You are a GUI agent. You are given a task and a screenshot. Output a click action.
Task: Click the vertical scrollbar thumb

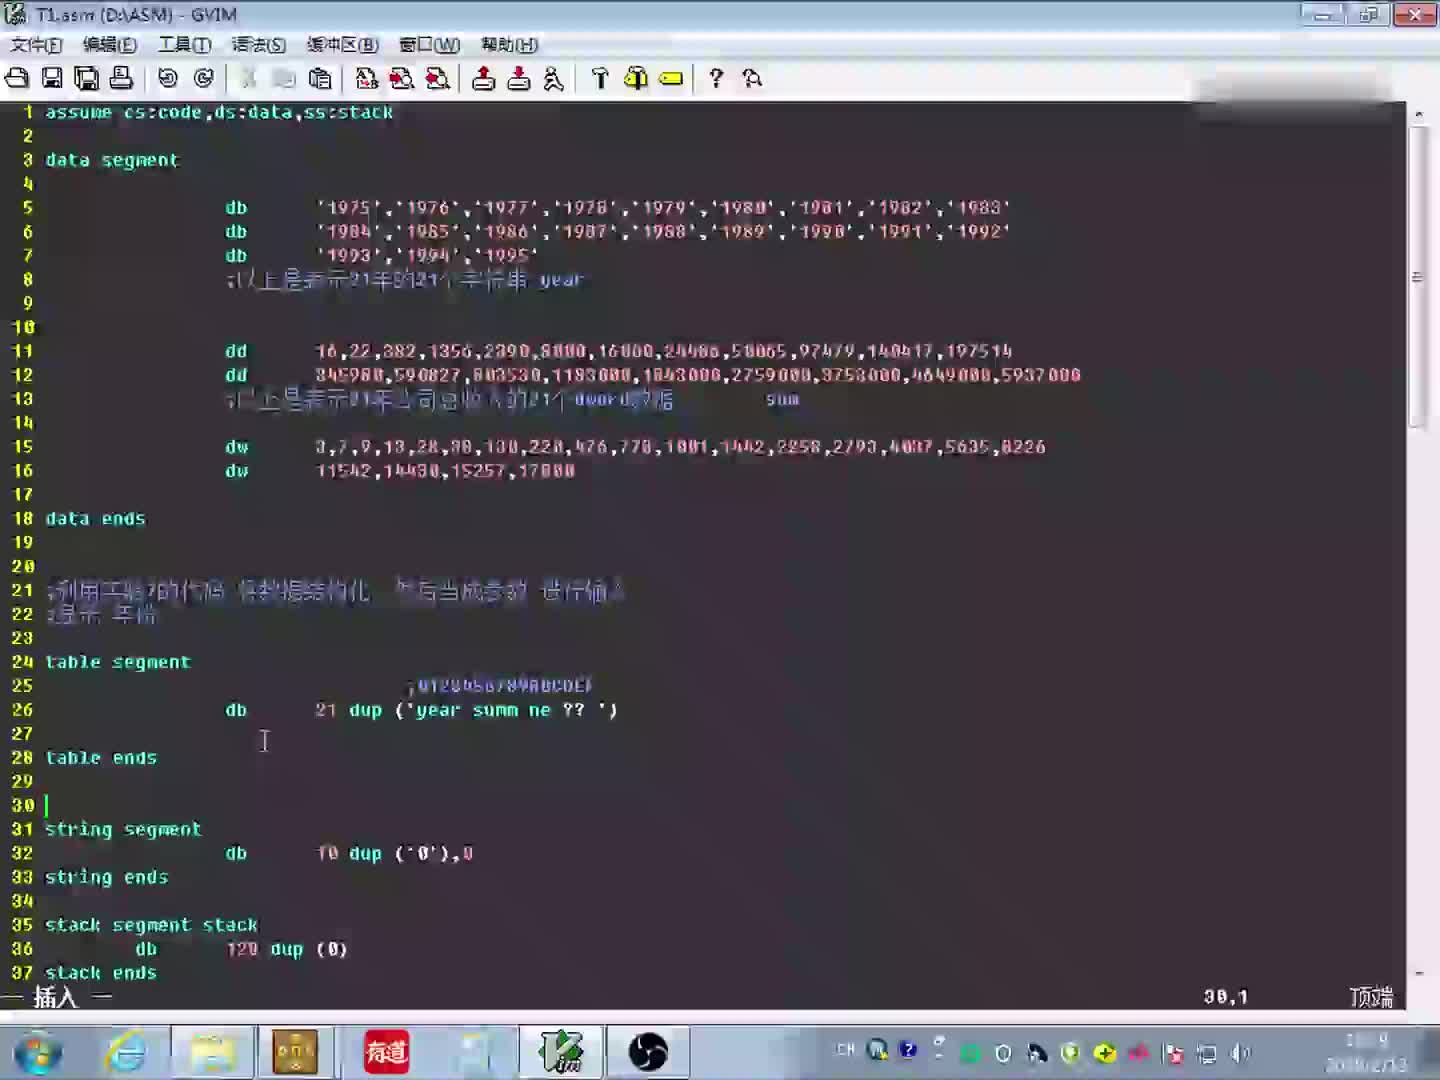1418,277
